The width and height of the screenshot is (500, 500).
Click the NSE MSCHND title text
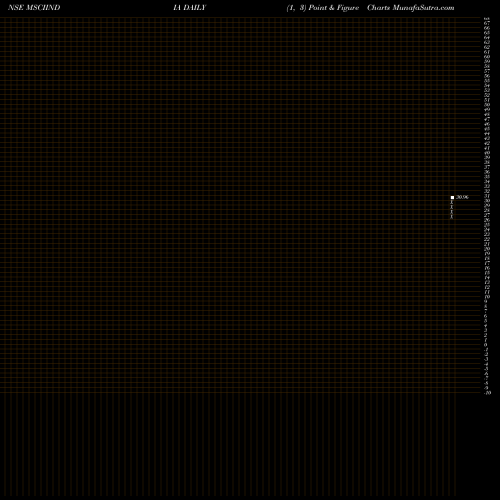[x=34, y=8]
